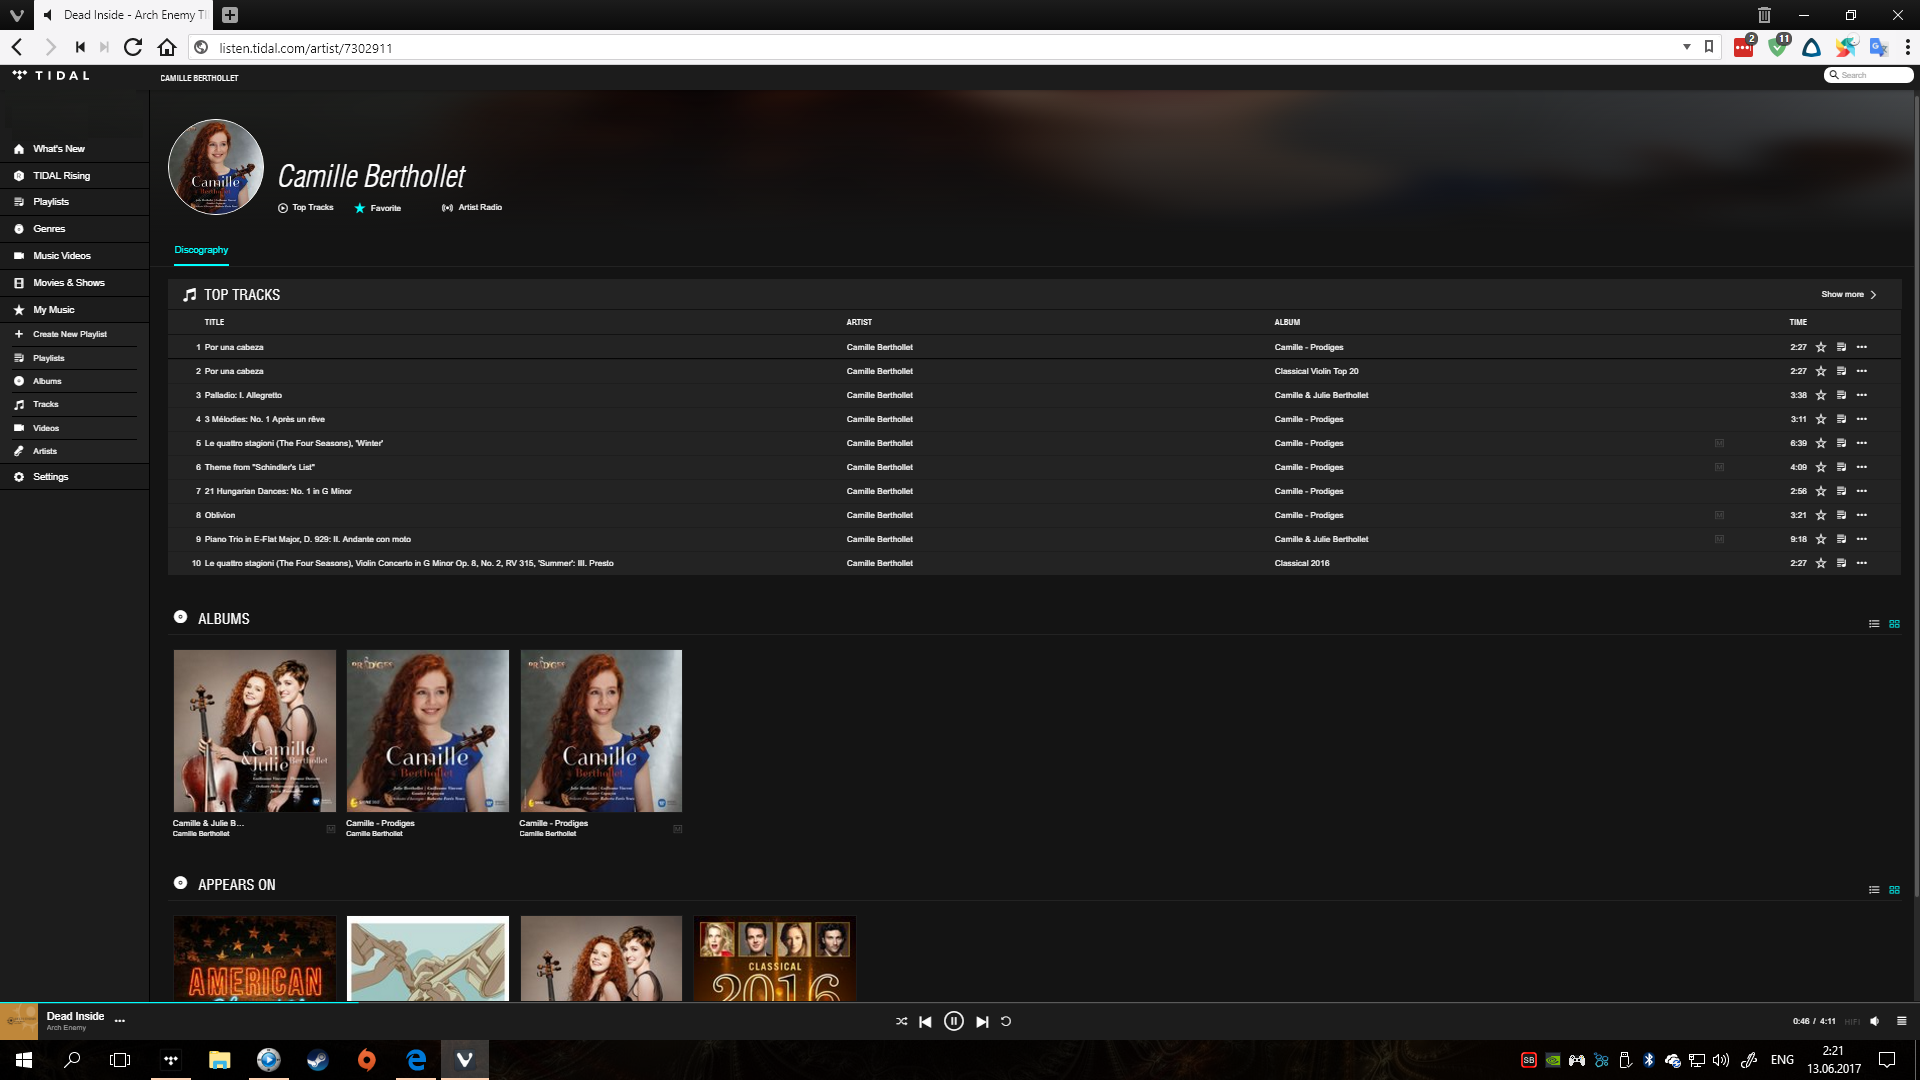This screenshot has width=1920, height=1080.
Task: Skip to next track in player
Action: tap(982, 1022)
